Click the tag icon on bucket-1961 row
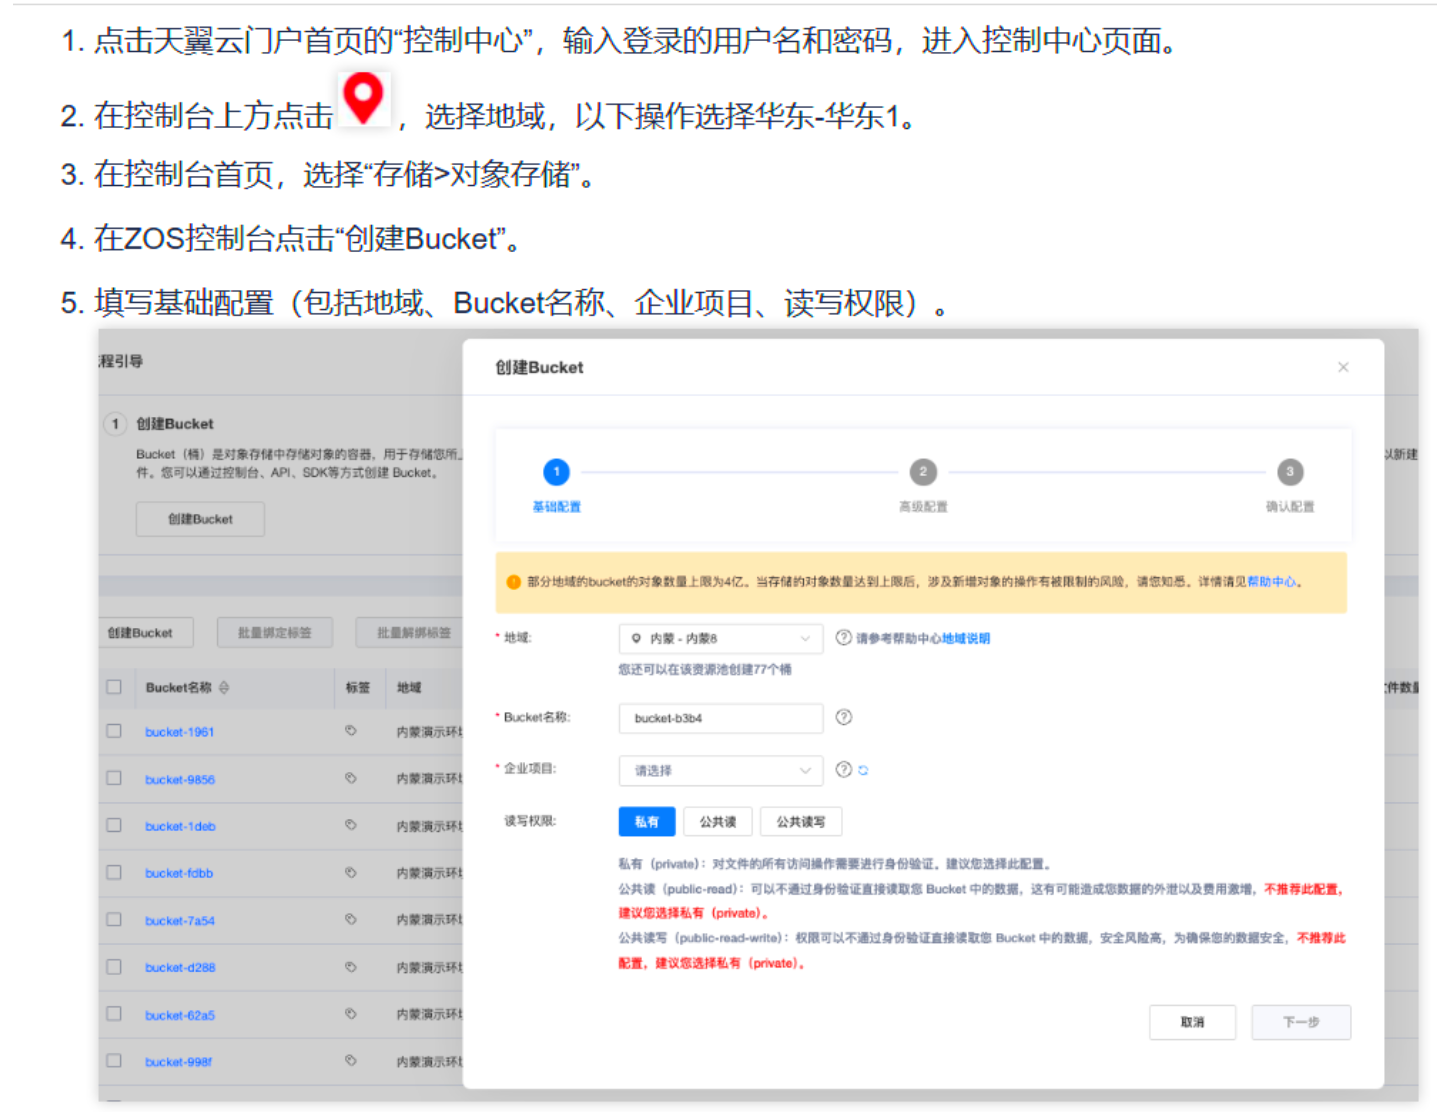The height and width of the screenshot is (1112, 1437). point(350,730)
